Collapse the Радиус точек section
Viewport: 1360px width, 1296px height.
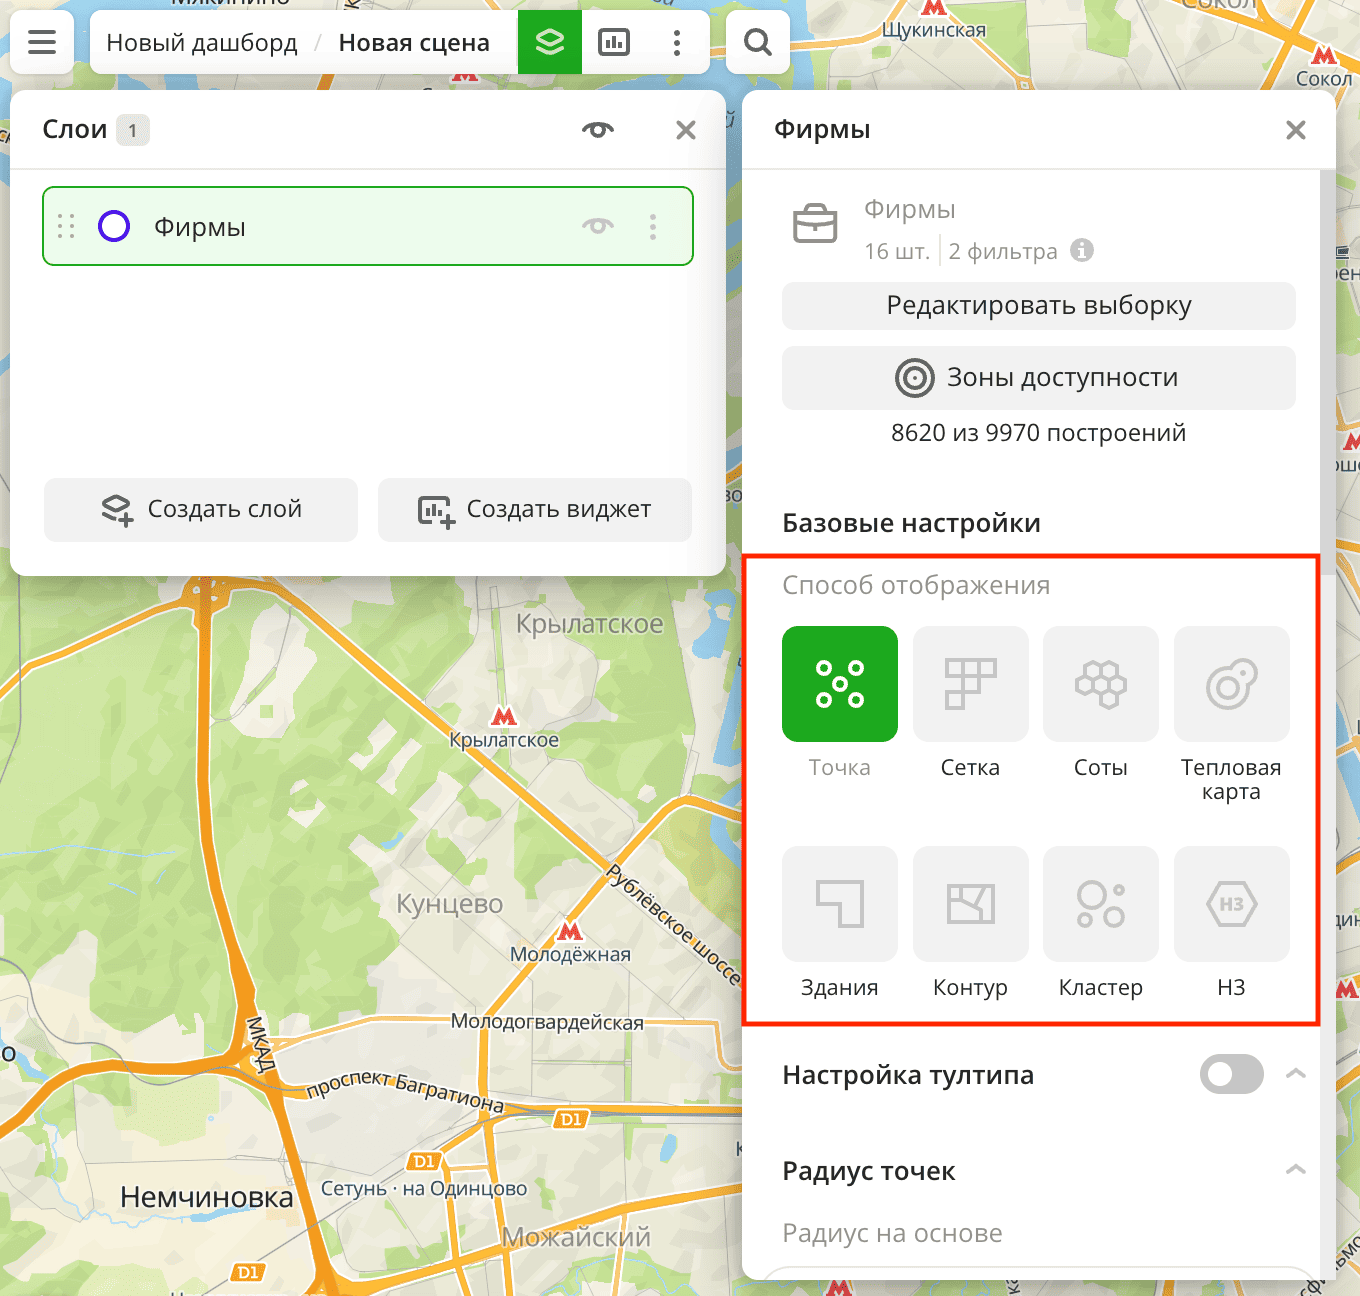[x=1295, y=1170]
